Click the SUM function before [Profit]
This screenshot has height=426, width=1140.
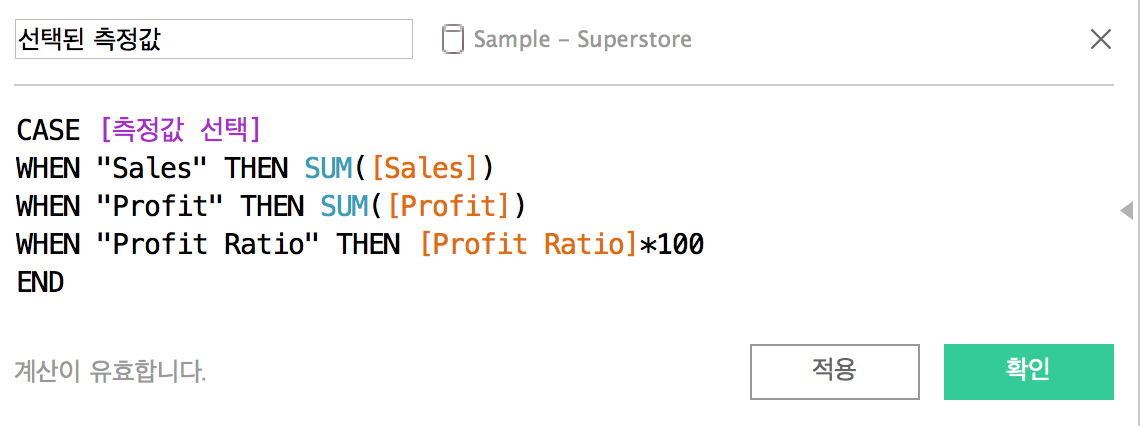click(345, 207)
